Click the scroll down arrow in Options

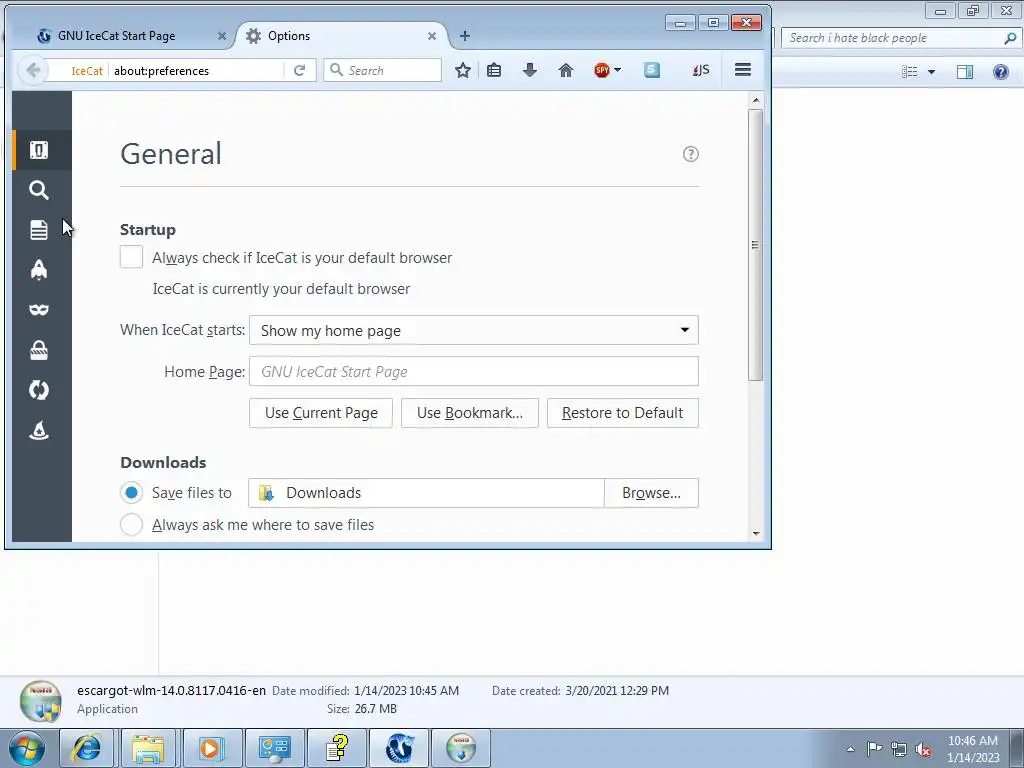click(756, 534)
